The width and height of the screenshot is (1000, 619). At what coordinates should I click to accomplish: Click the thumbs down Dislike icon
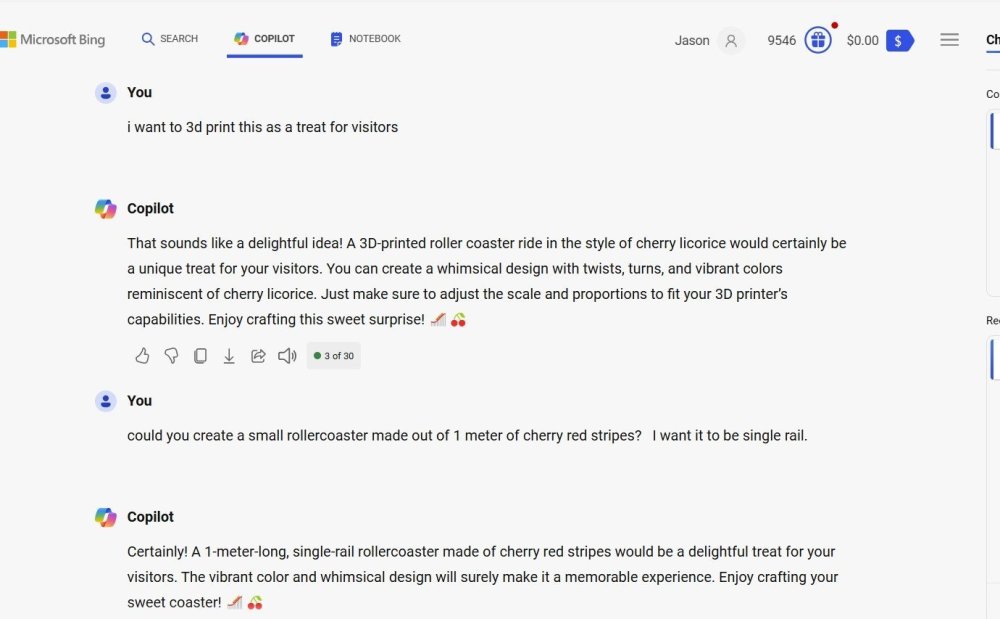[x=171, y=356]
